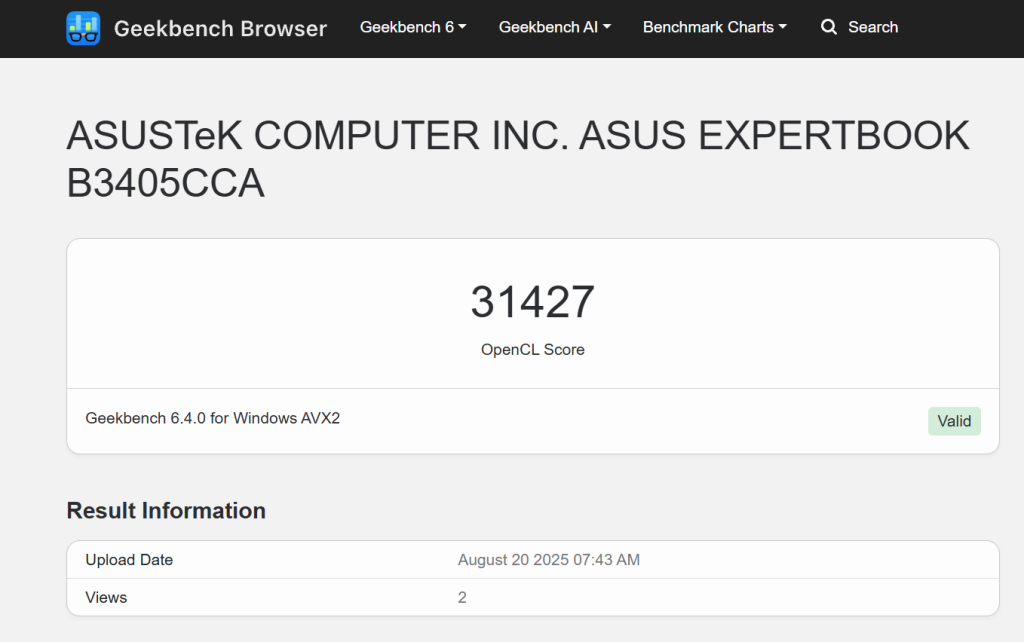Click the OpenCL Score label
The image size is (1024, 642).
tap(532, 349)
